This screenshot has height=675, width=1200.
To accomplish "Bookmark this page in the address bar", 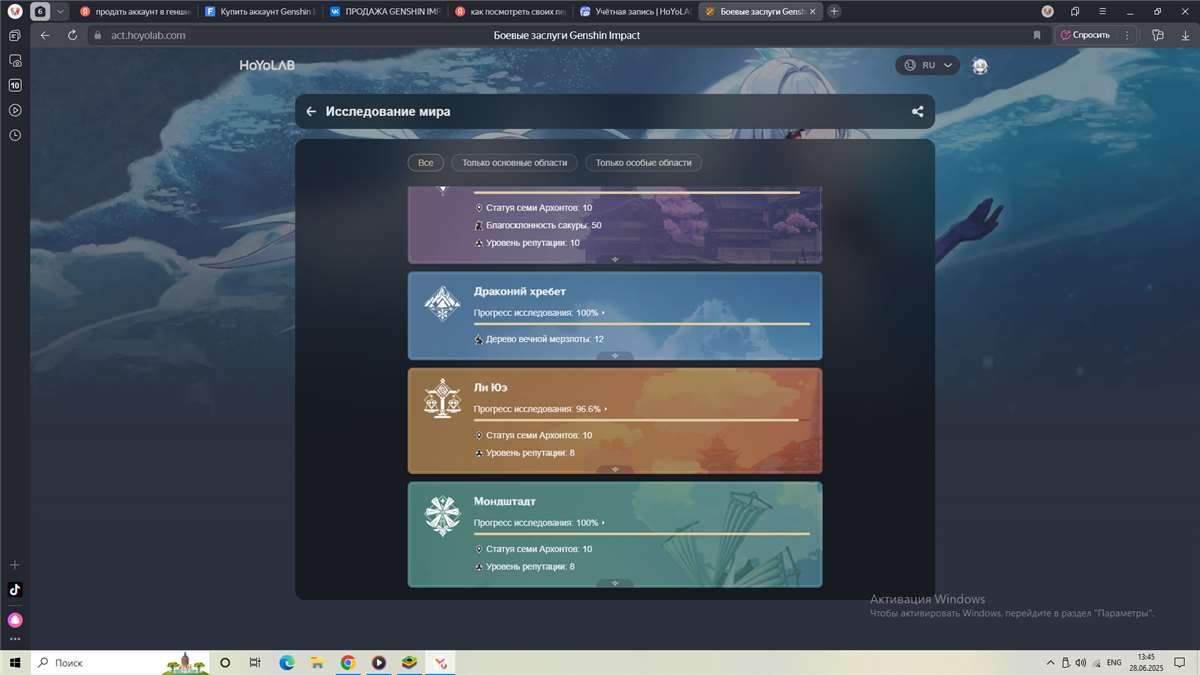I will [1037, 35].
